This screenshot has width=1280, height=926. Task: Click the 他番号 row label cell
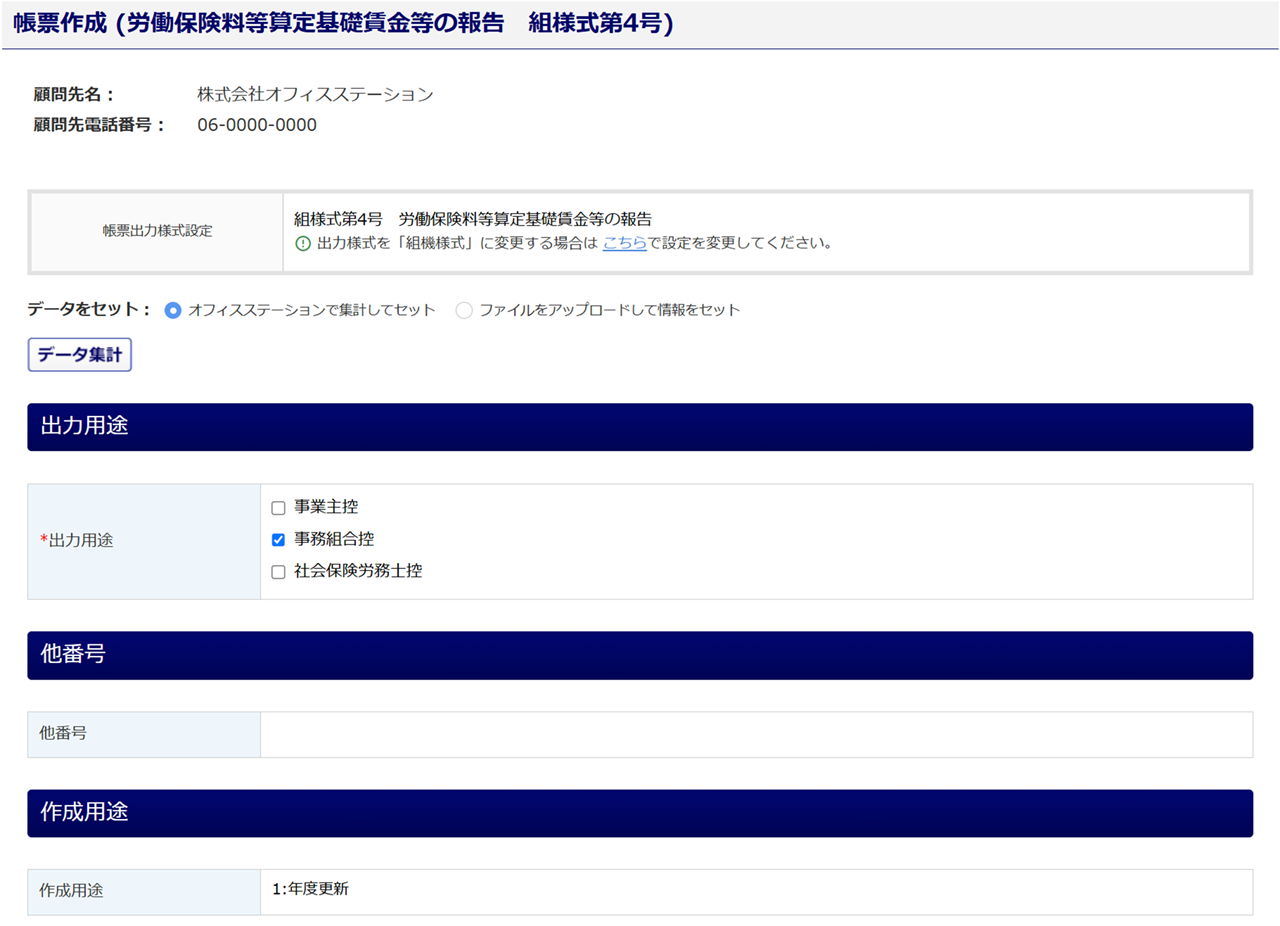coord(144,735)
